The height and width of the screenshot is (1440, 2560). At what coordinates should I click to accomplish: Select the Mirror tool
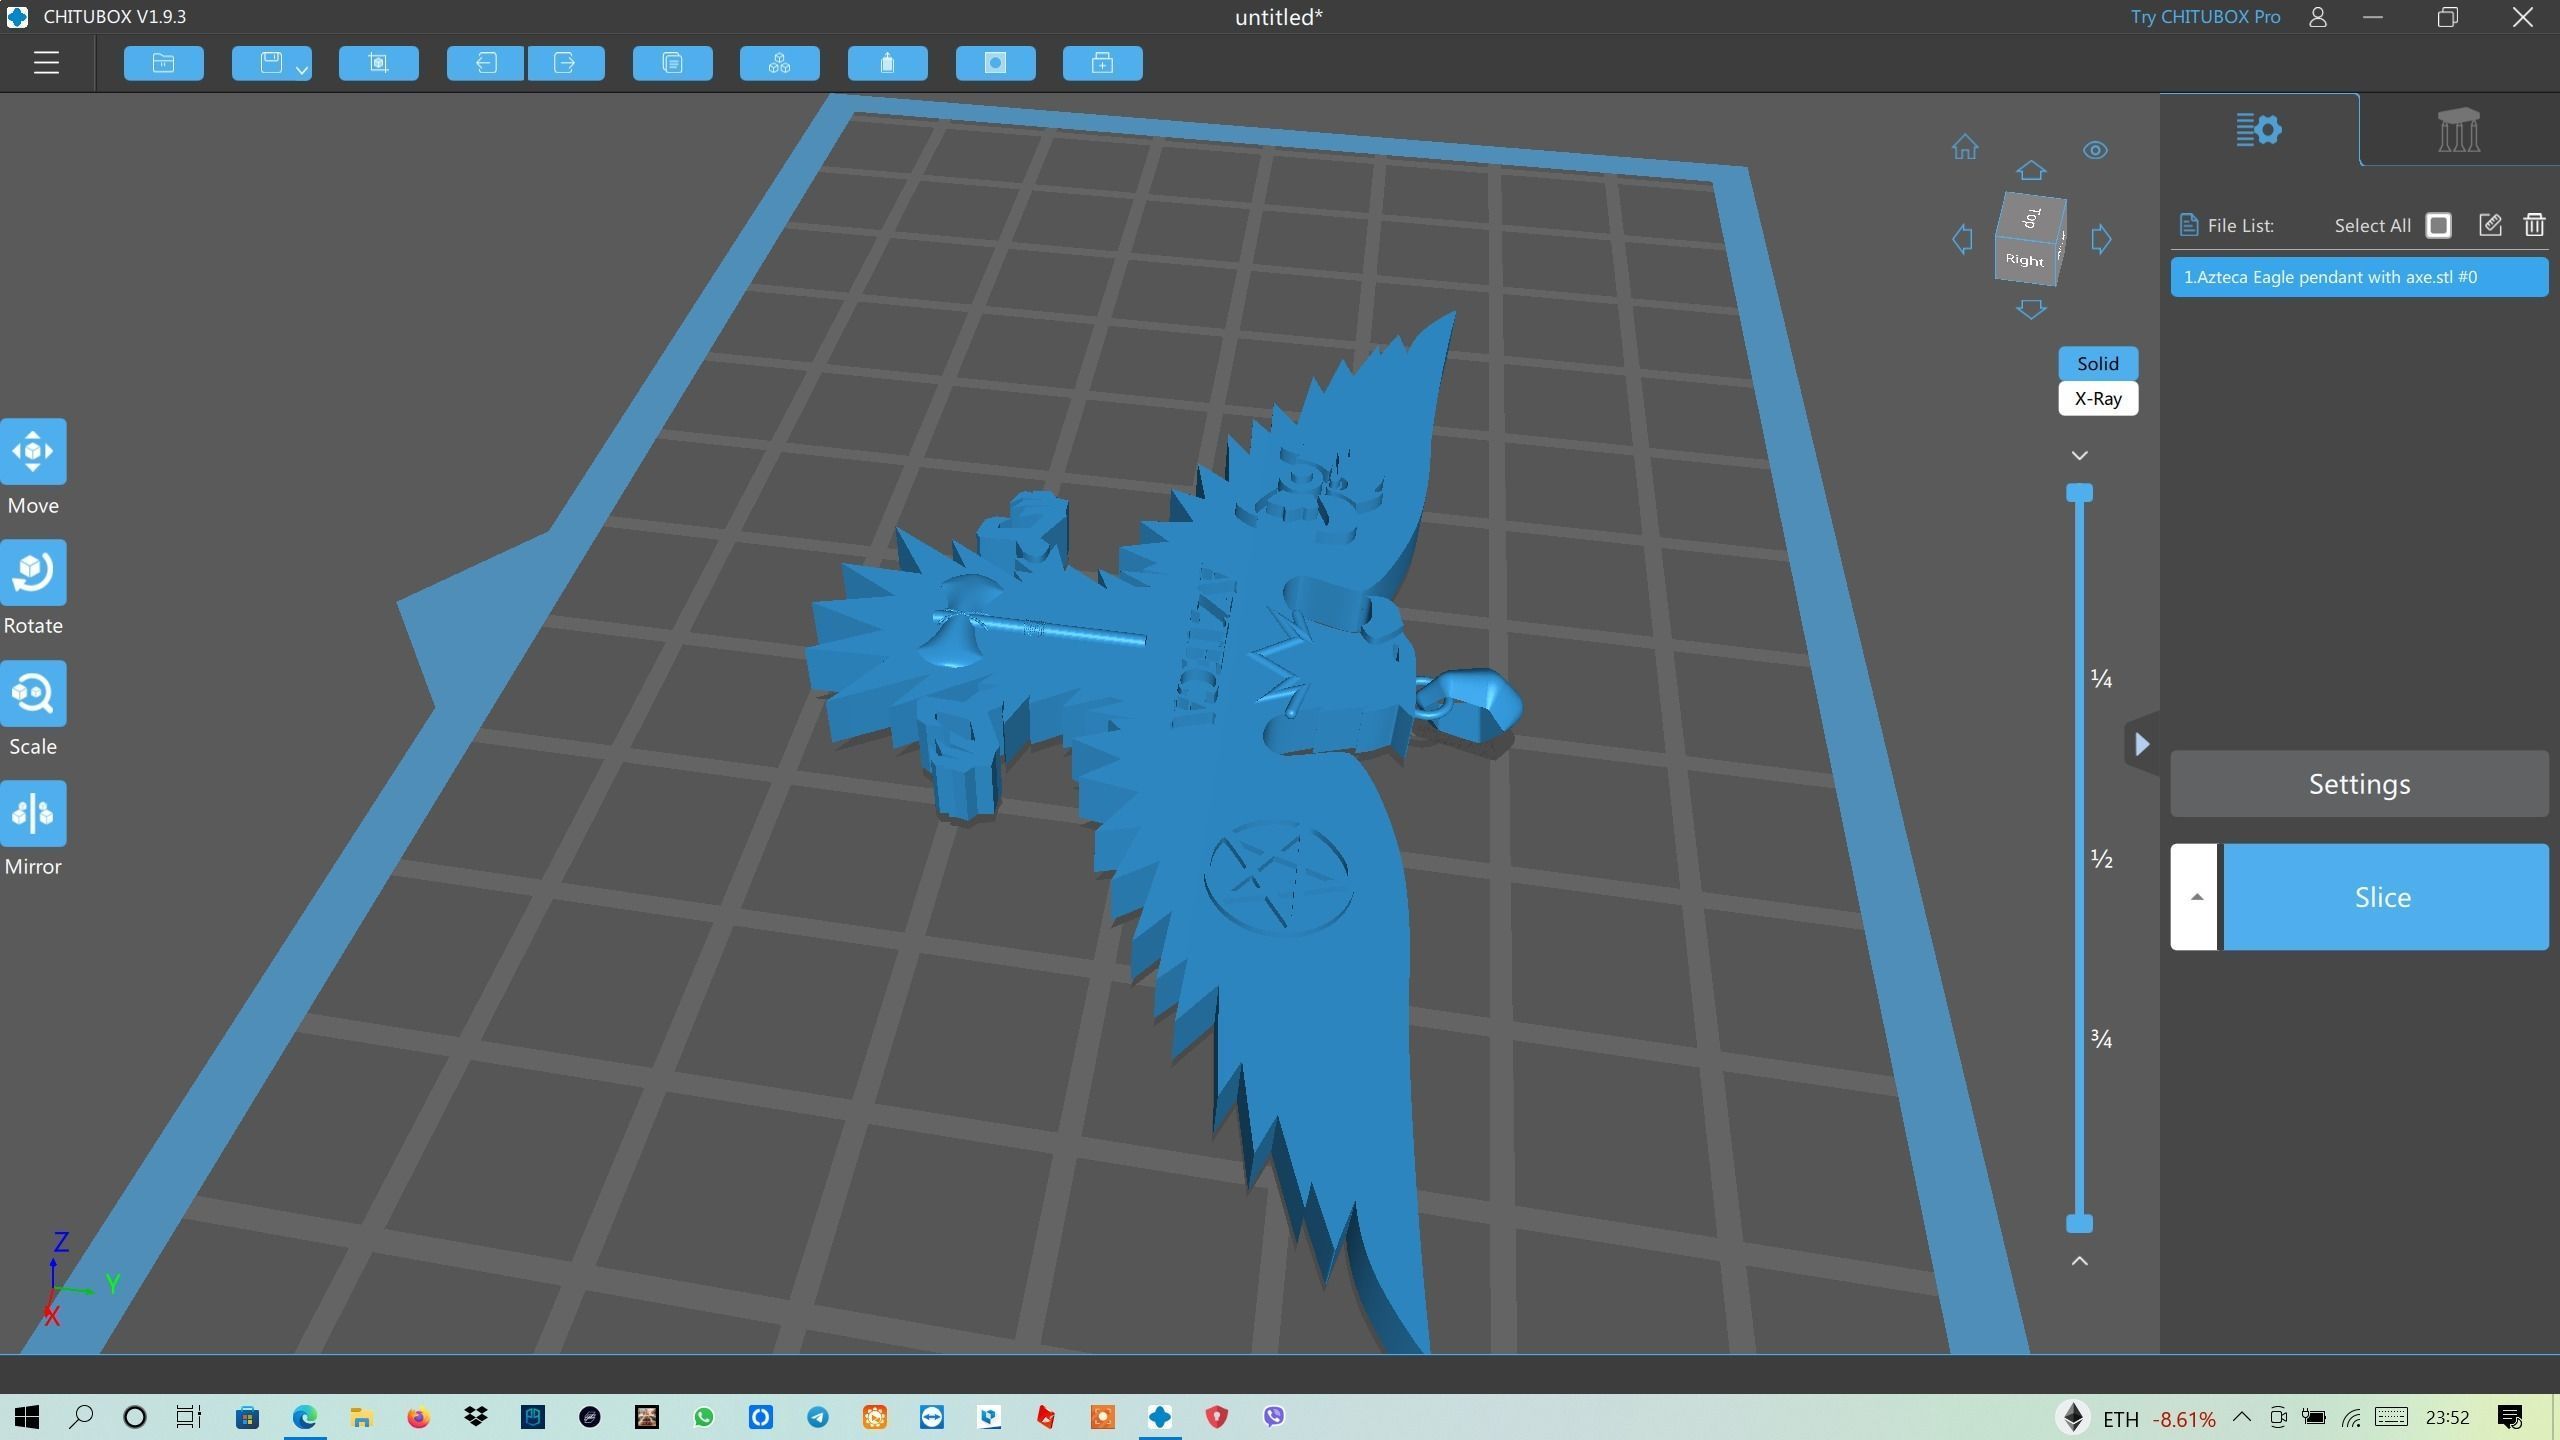[x=33, y=813]
